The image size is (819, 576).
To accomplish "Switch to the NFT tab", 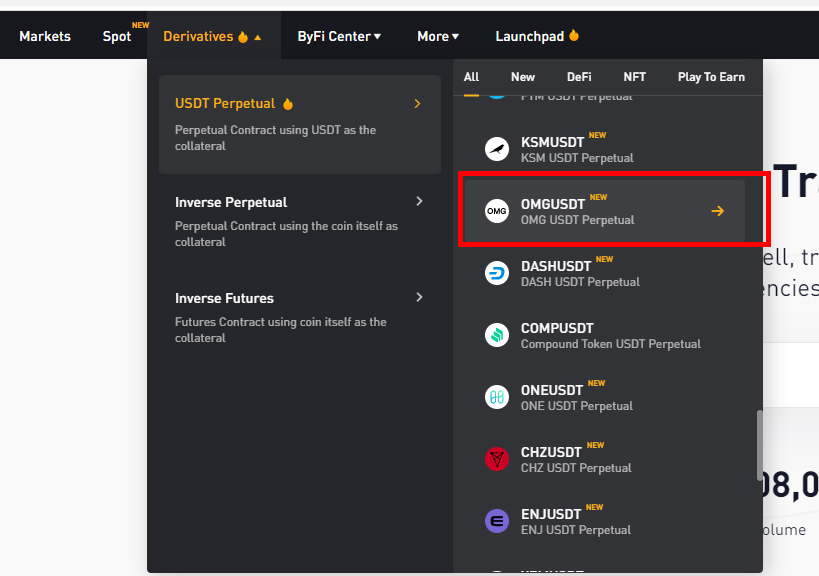I will 635,77.
